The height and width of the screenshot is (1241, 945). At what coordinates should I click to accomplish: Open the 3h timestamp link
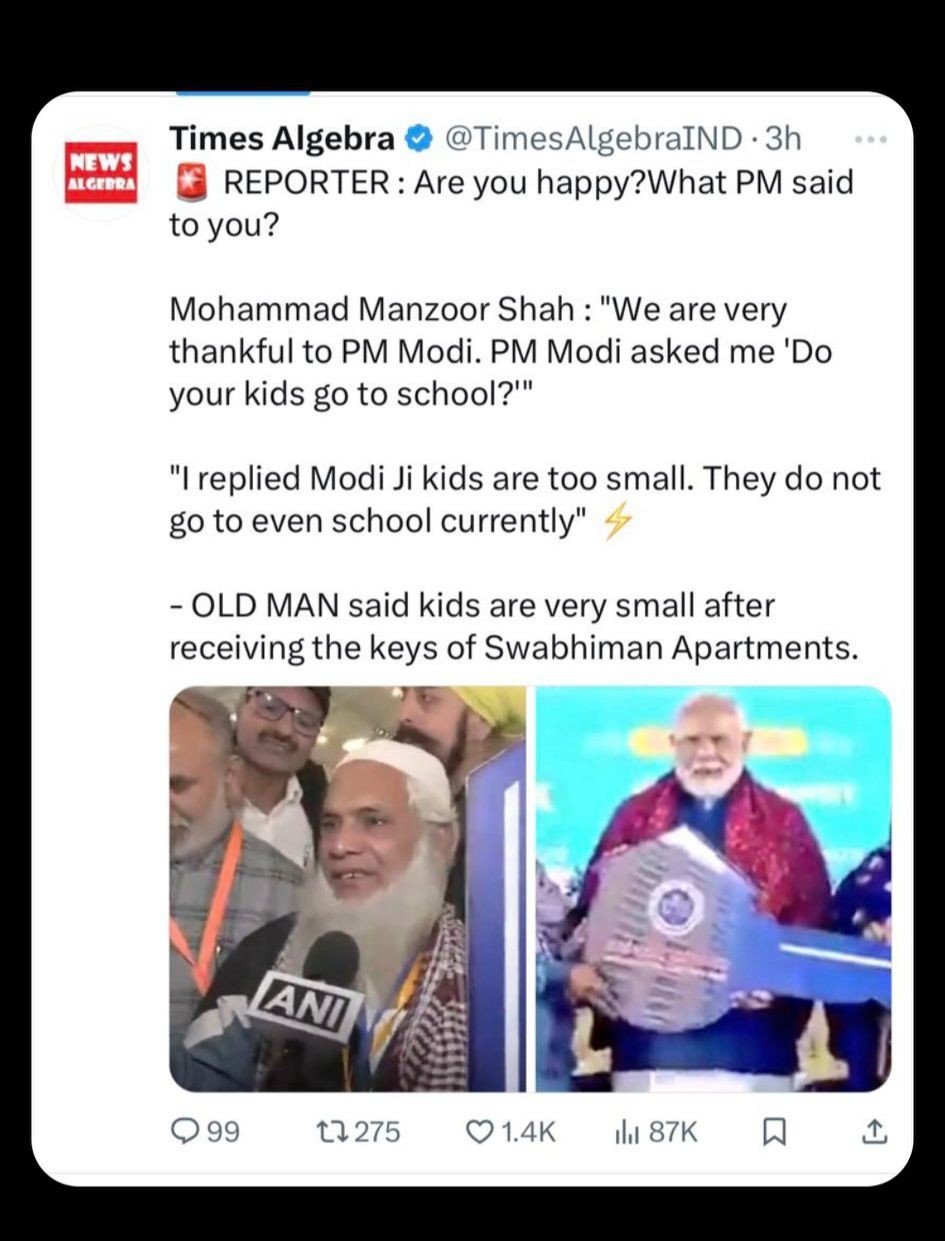click(783, 139)
